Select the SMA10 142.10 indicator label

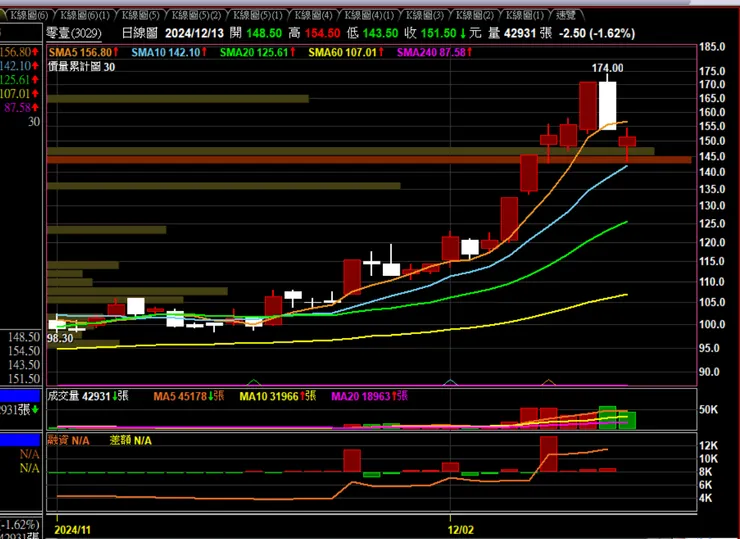tap(169, 52)
